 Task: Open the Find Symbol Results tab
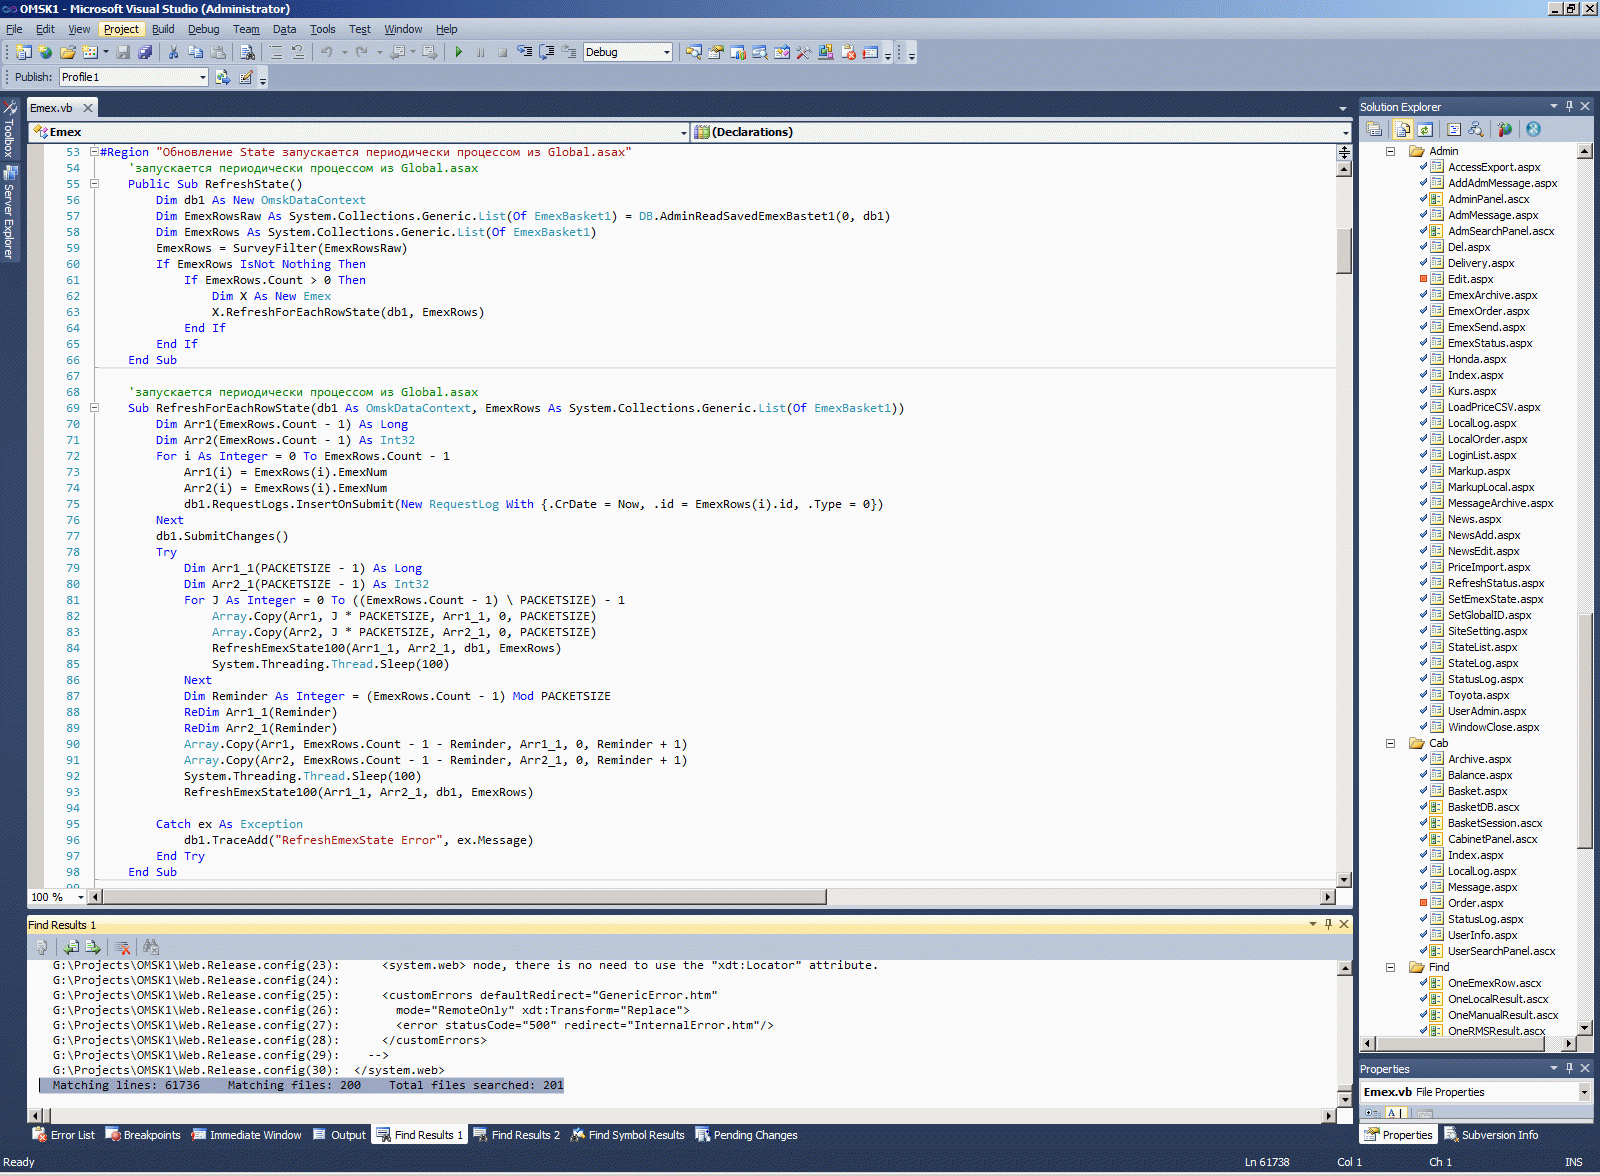coord(628,1135)
